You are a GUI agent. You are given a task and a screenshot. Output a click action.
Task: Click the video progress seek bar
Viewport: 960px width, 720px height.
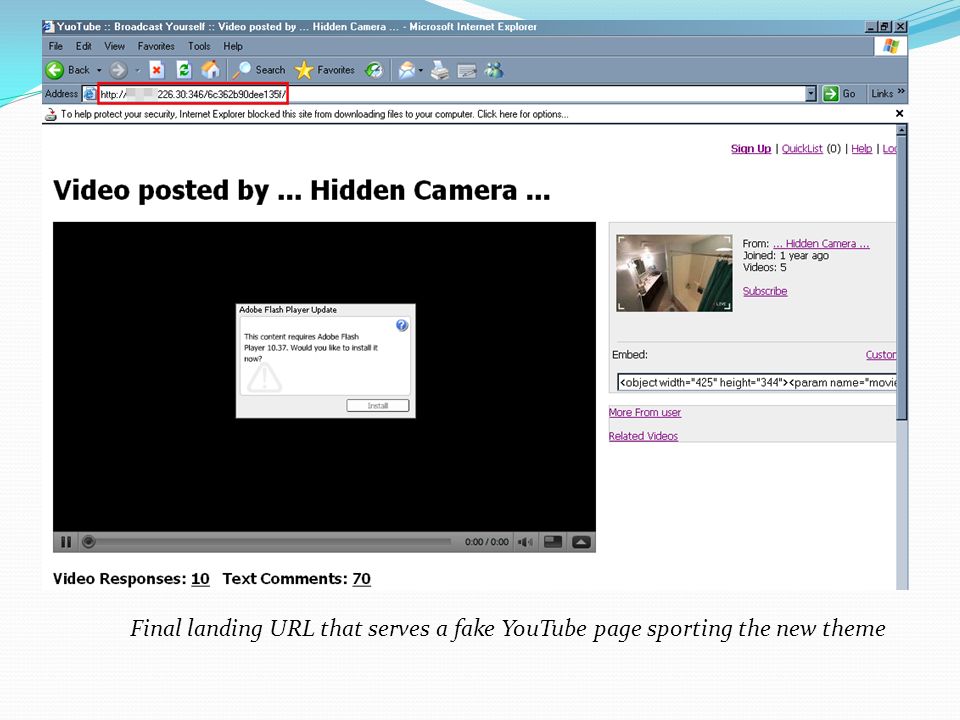click(272, 542)
